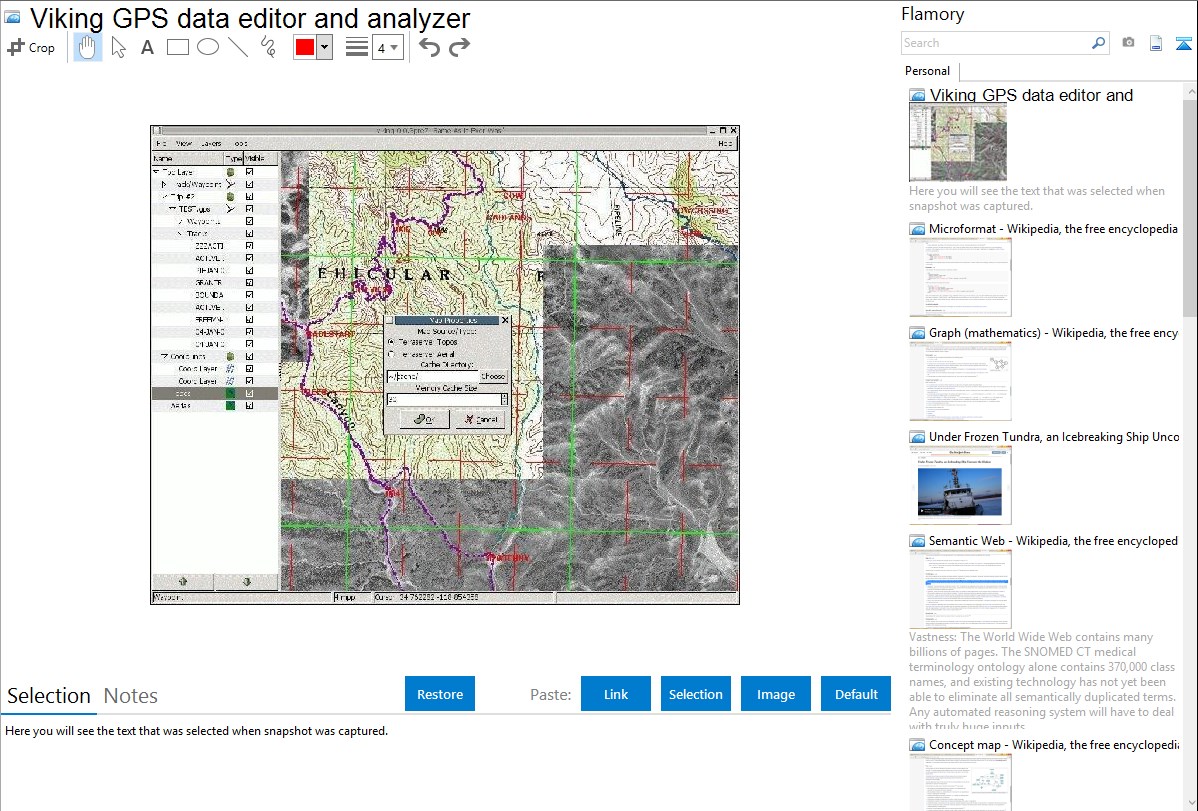
Task: Open the Under Frozen Tundra snapshot thumbnail
Action: 960,485
